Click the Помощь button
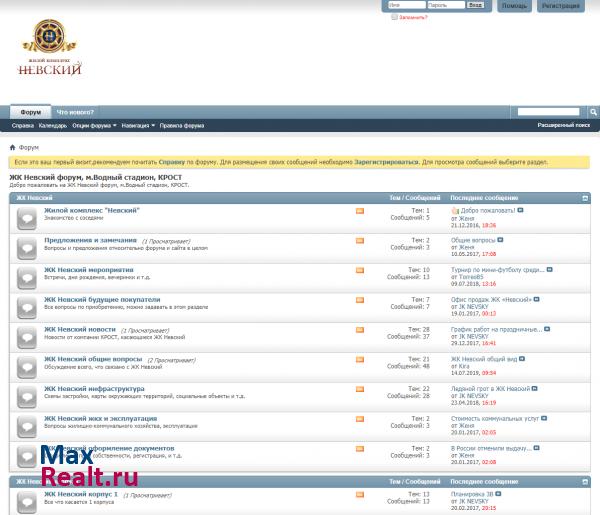This screenshot has height=515, width=600. pos(514,6)
